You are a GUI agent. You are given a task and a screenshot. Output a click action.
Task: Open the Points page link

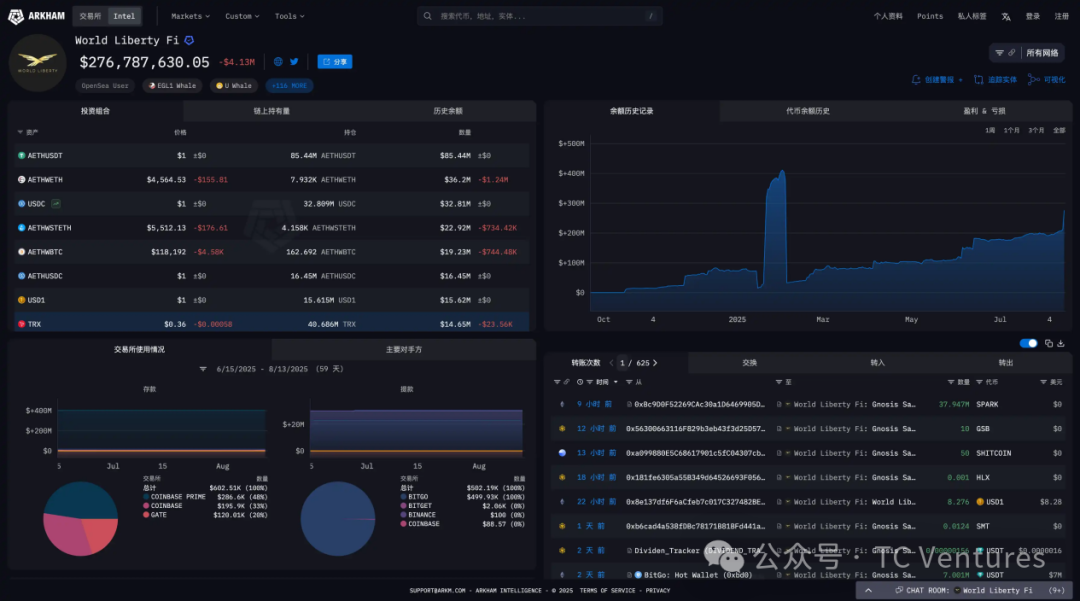click(x=930, y=17)
